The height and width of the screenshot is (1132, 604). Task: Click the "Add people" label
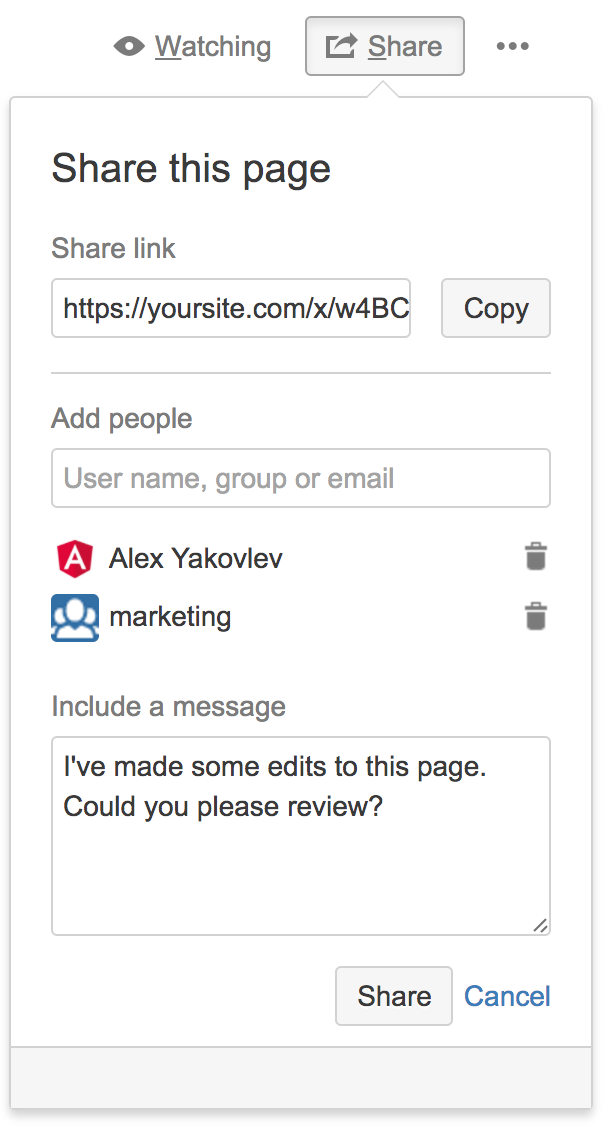[x=122, y=418]
